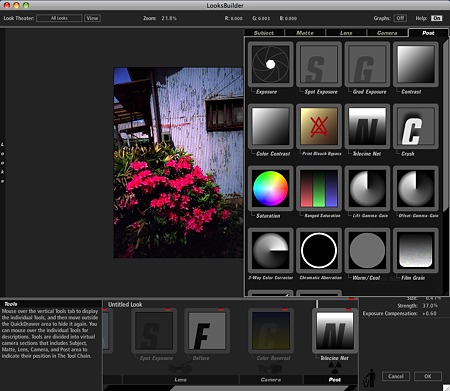Select the Warm/Cool tool

[367, 250]
